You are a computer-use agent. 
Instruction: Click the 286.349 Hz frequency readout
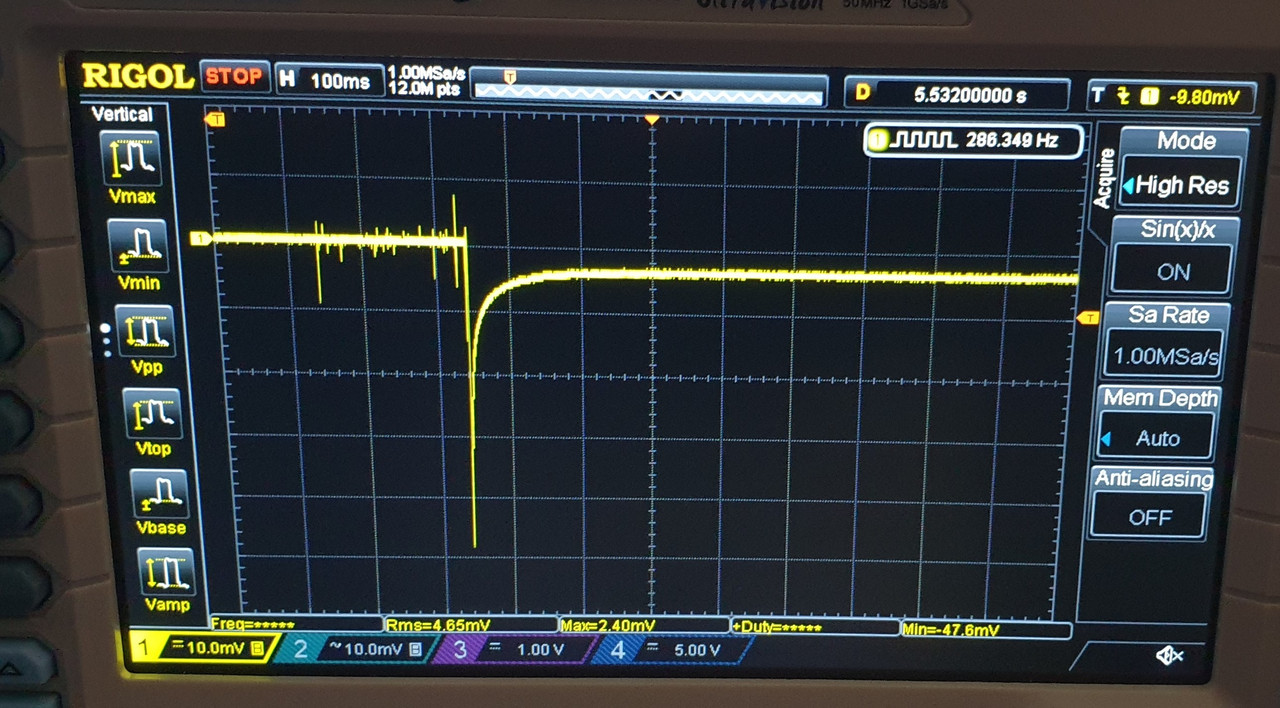1012,141
